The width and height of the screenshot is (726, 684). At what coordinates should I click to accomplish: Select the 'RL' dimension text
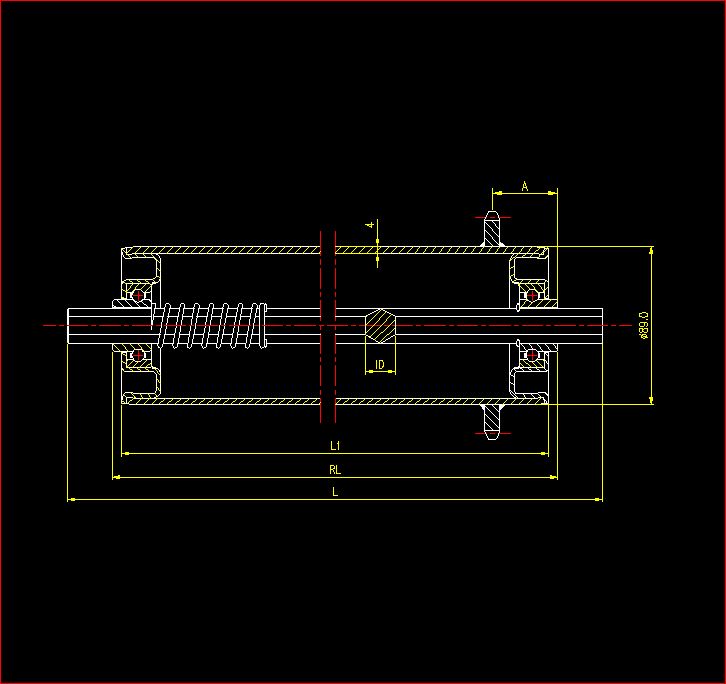tap(334, 468)
